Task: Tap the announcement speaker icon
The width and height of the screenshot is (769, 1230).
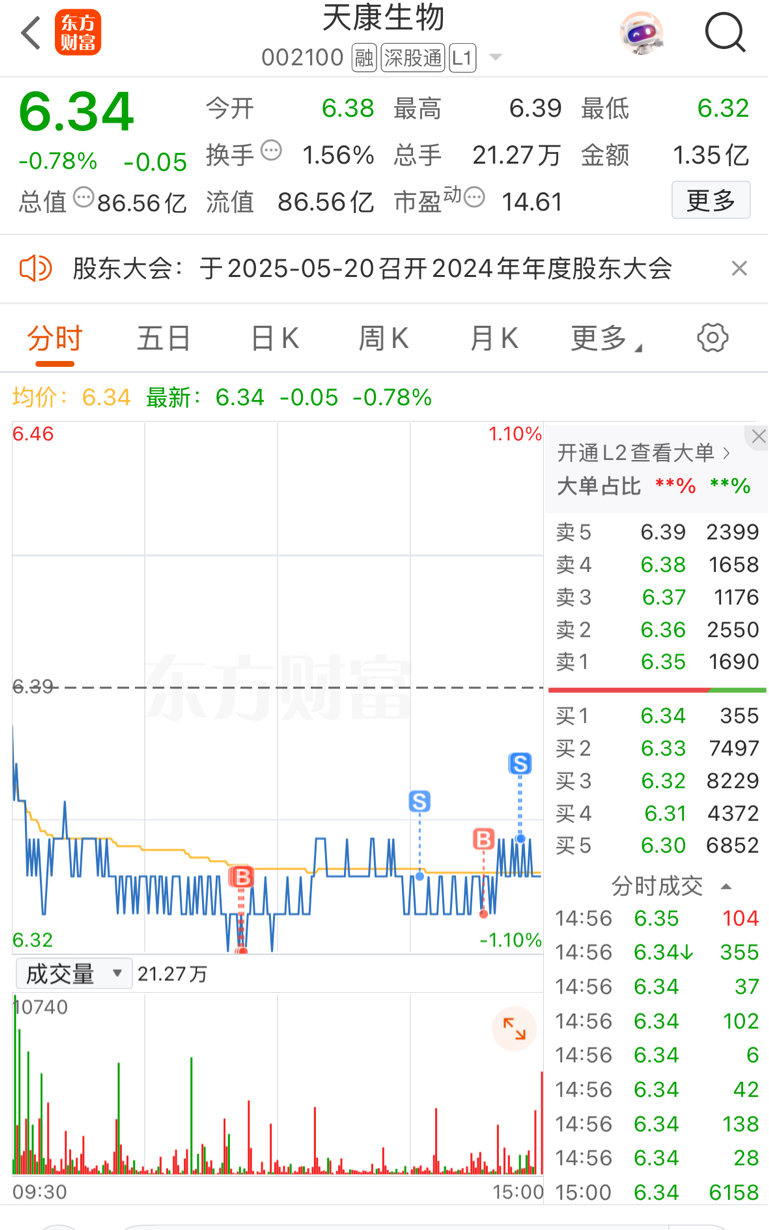Action: point(35,268)
